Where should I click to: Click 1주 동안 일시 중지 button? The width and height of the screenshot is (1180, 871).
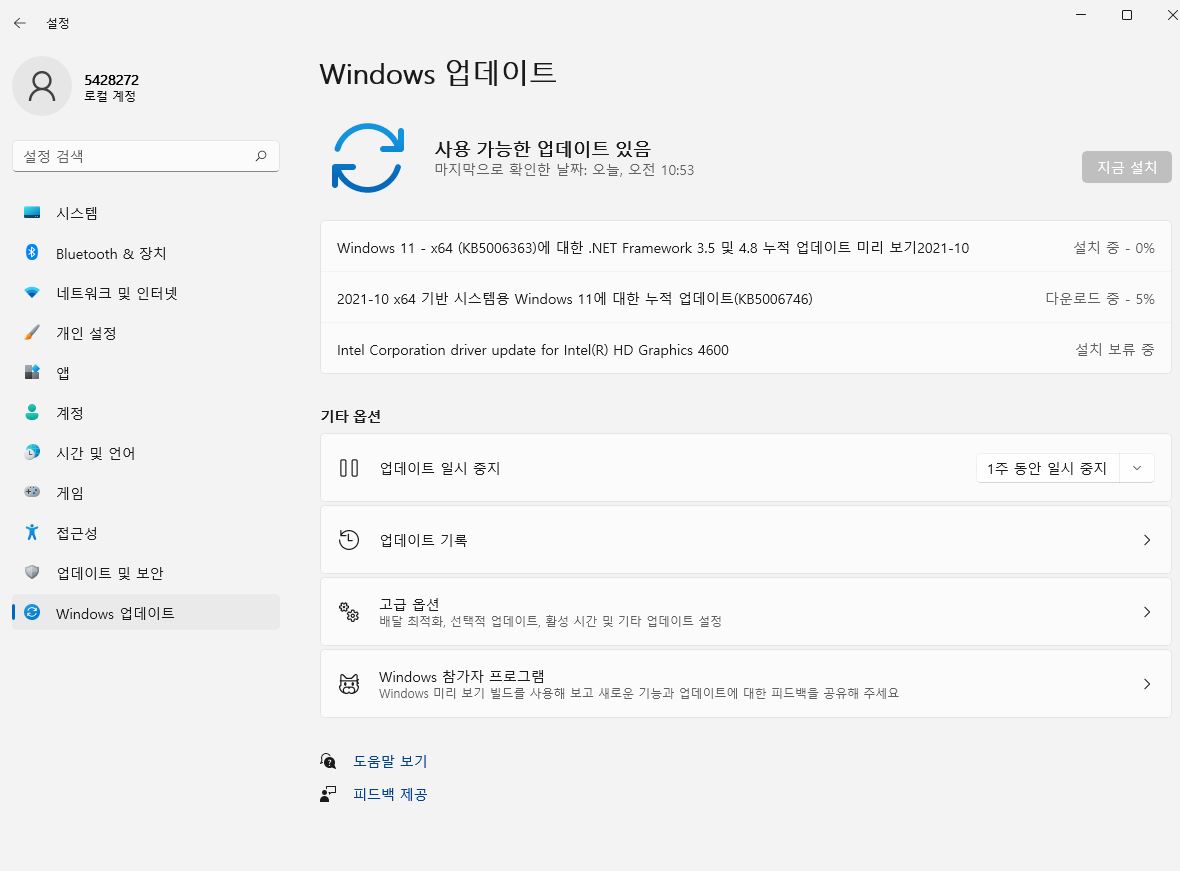[x=1048, y=468]
